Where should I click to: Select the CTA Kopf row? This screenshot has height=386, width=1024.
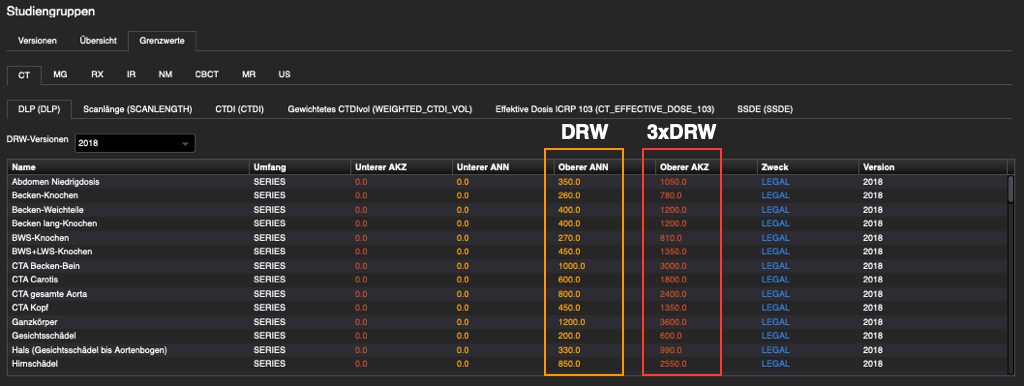click(x=507, y=308)
